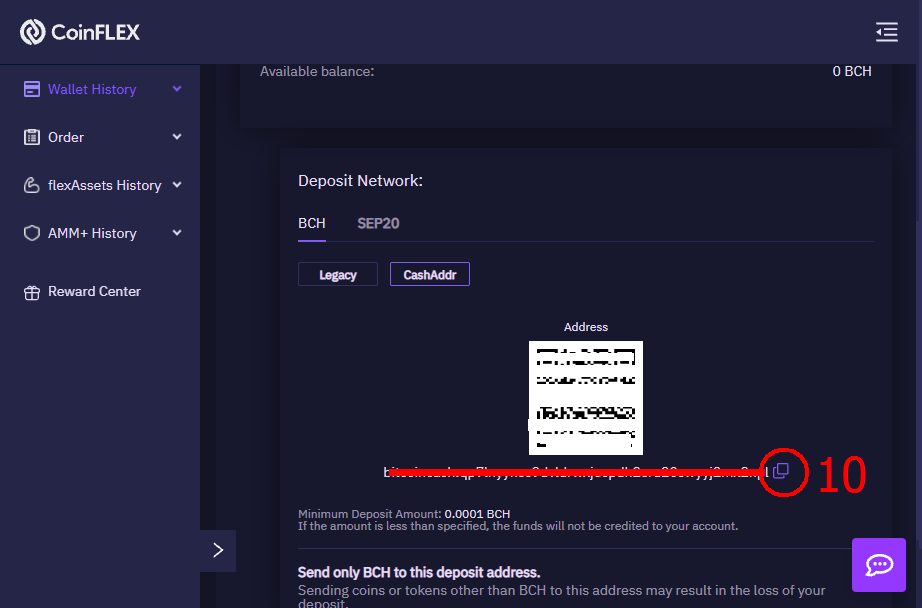Expand flexAssets History chevron
Viewport: 922px width, 608px height.
177,185
